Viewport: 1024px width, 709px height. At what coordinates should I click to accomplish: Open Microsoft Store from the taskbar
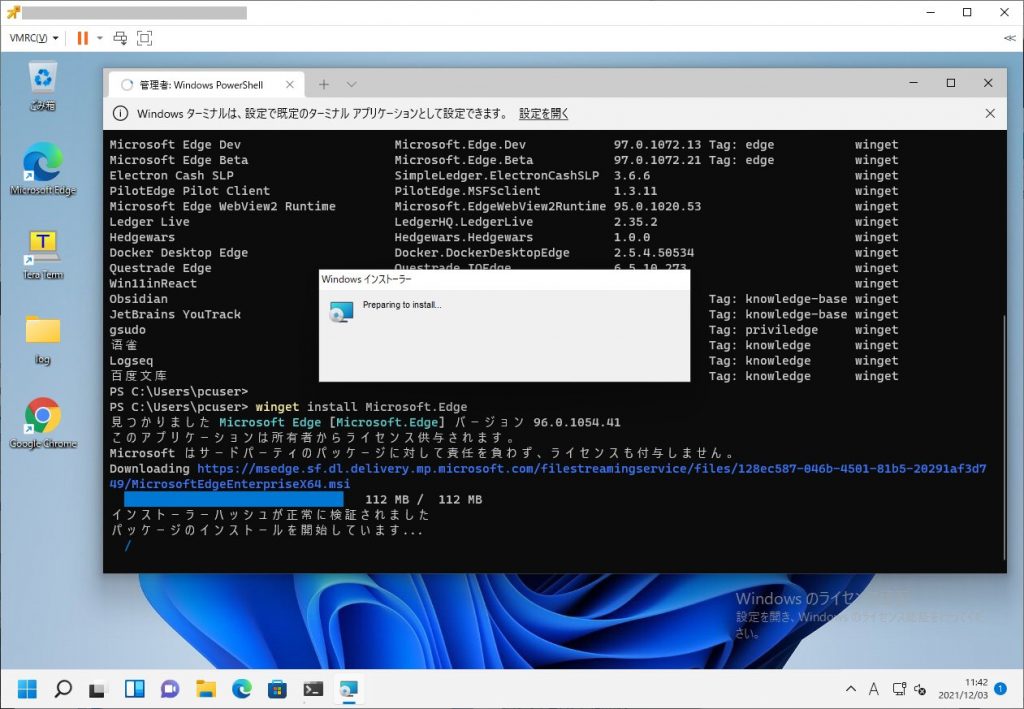[x=277, y=689]
